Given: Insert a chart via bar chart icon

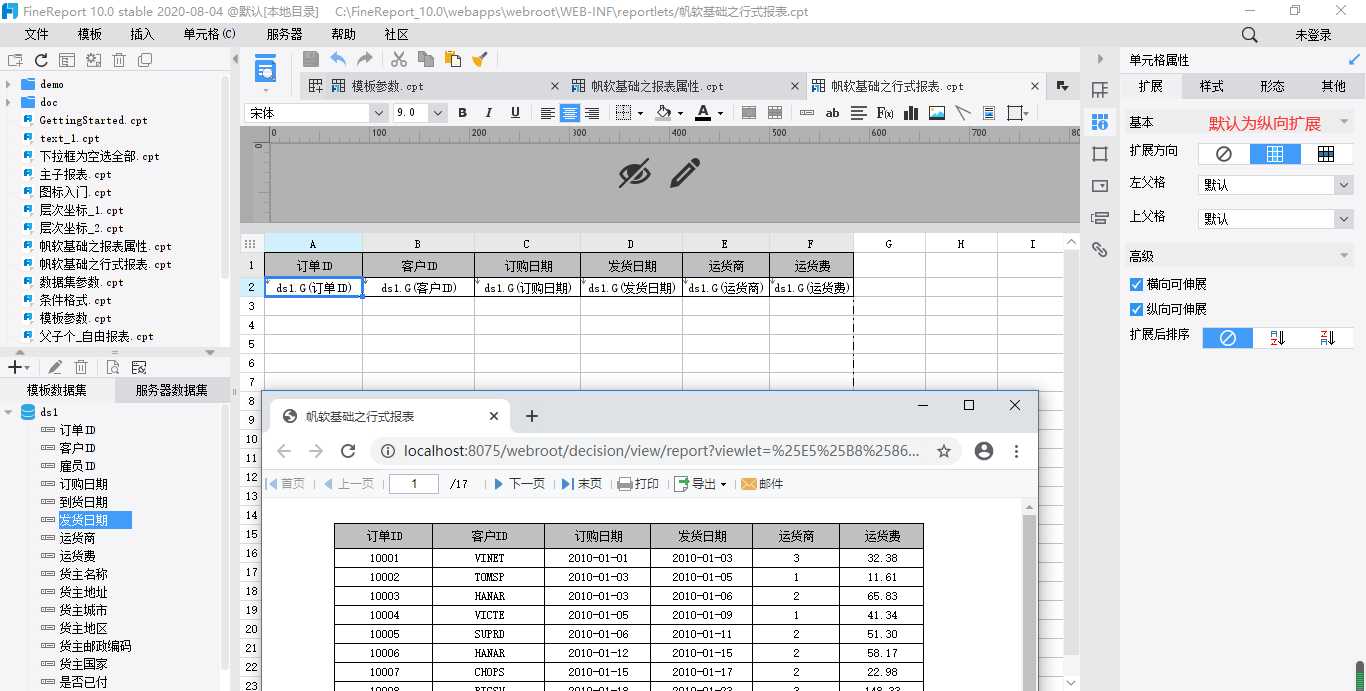Looking at the screenshot, I should point(911,113).
